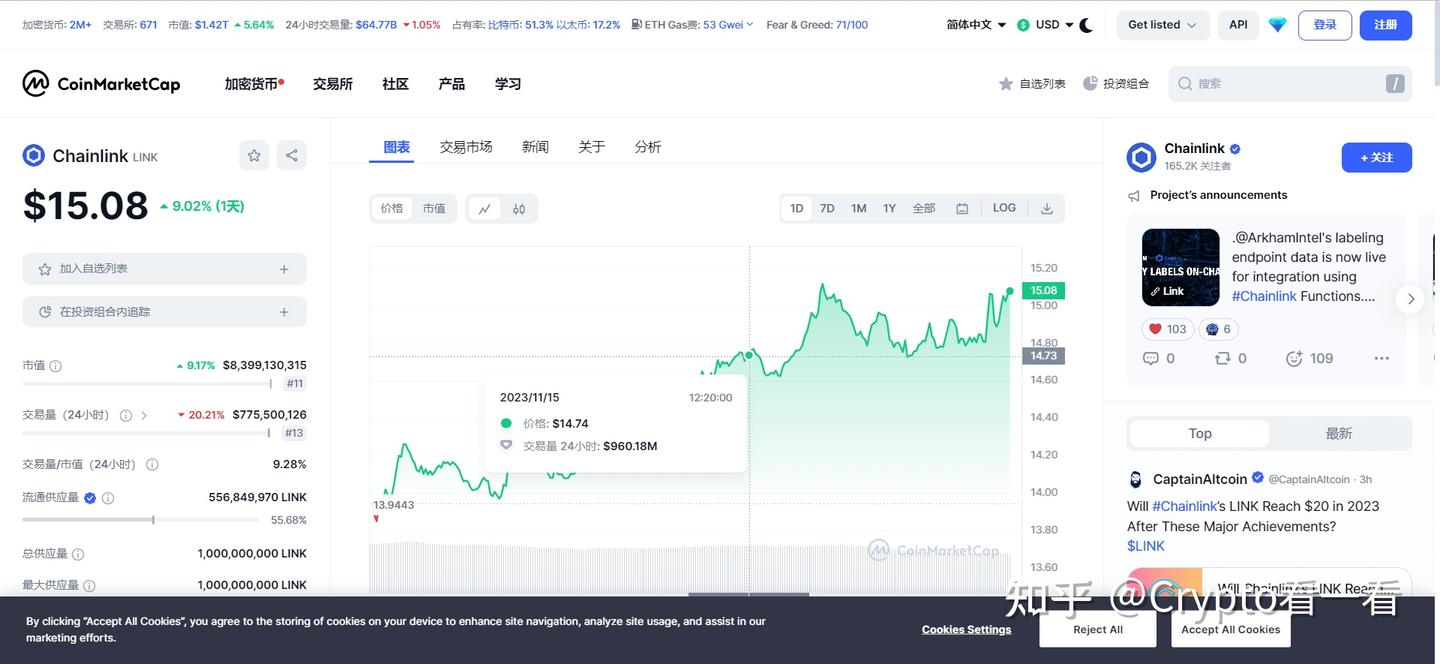Toggle chart data to 市值 mode
1440x664 pixels.
[434, 208]
